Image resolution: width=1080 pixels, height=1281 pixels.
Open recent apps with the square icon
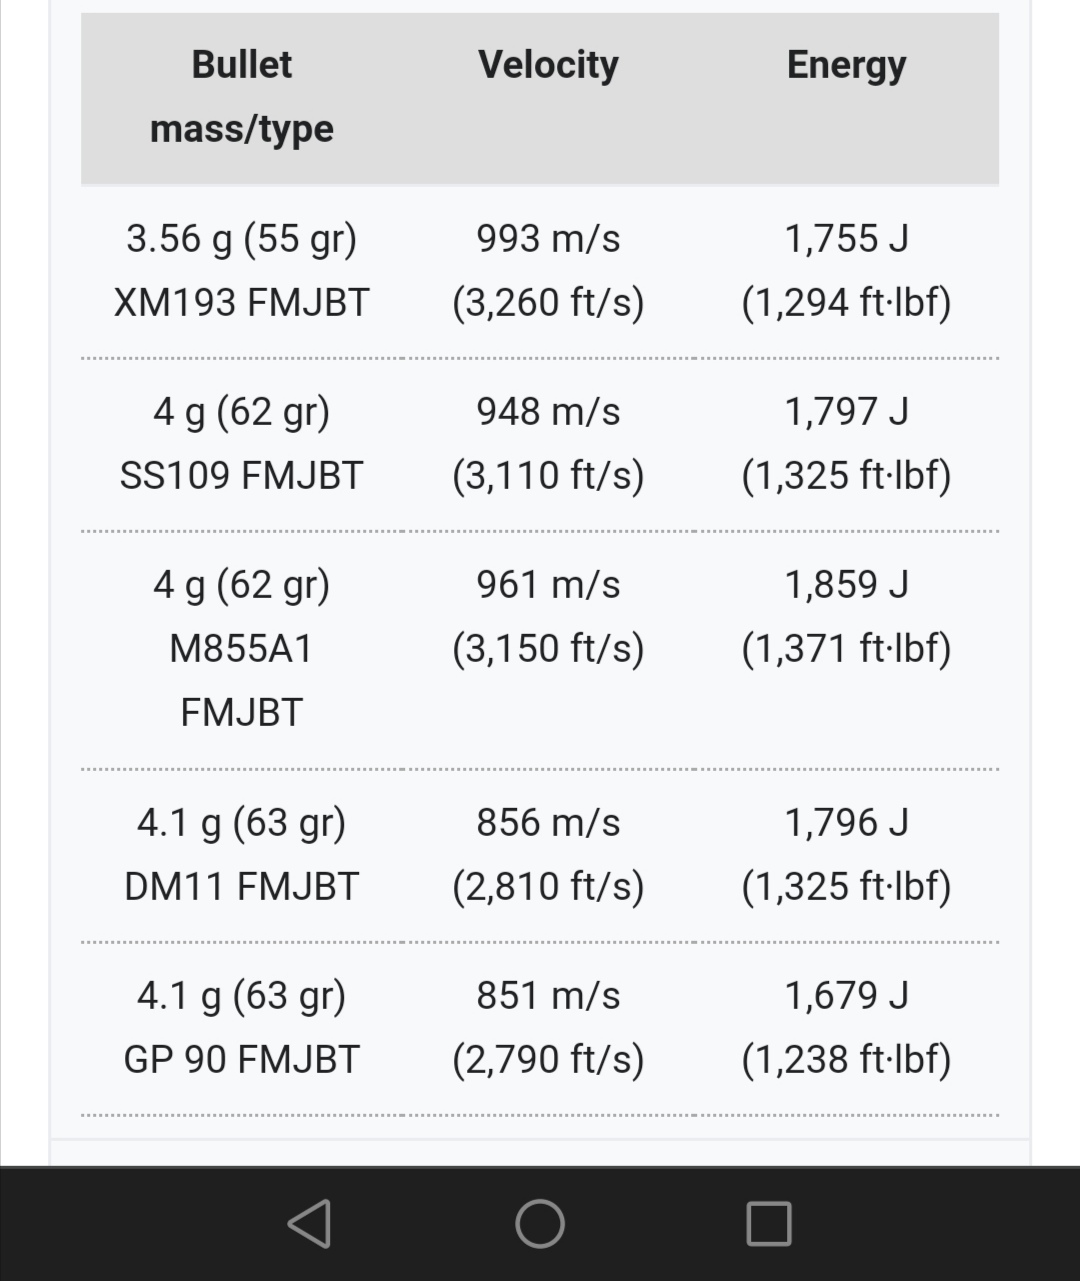coord(769,1223)
